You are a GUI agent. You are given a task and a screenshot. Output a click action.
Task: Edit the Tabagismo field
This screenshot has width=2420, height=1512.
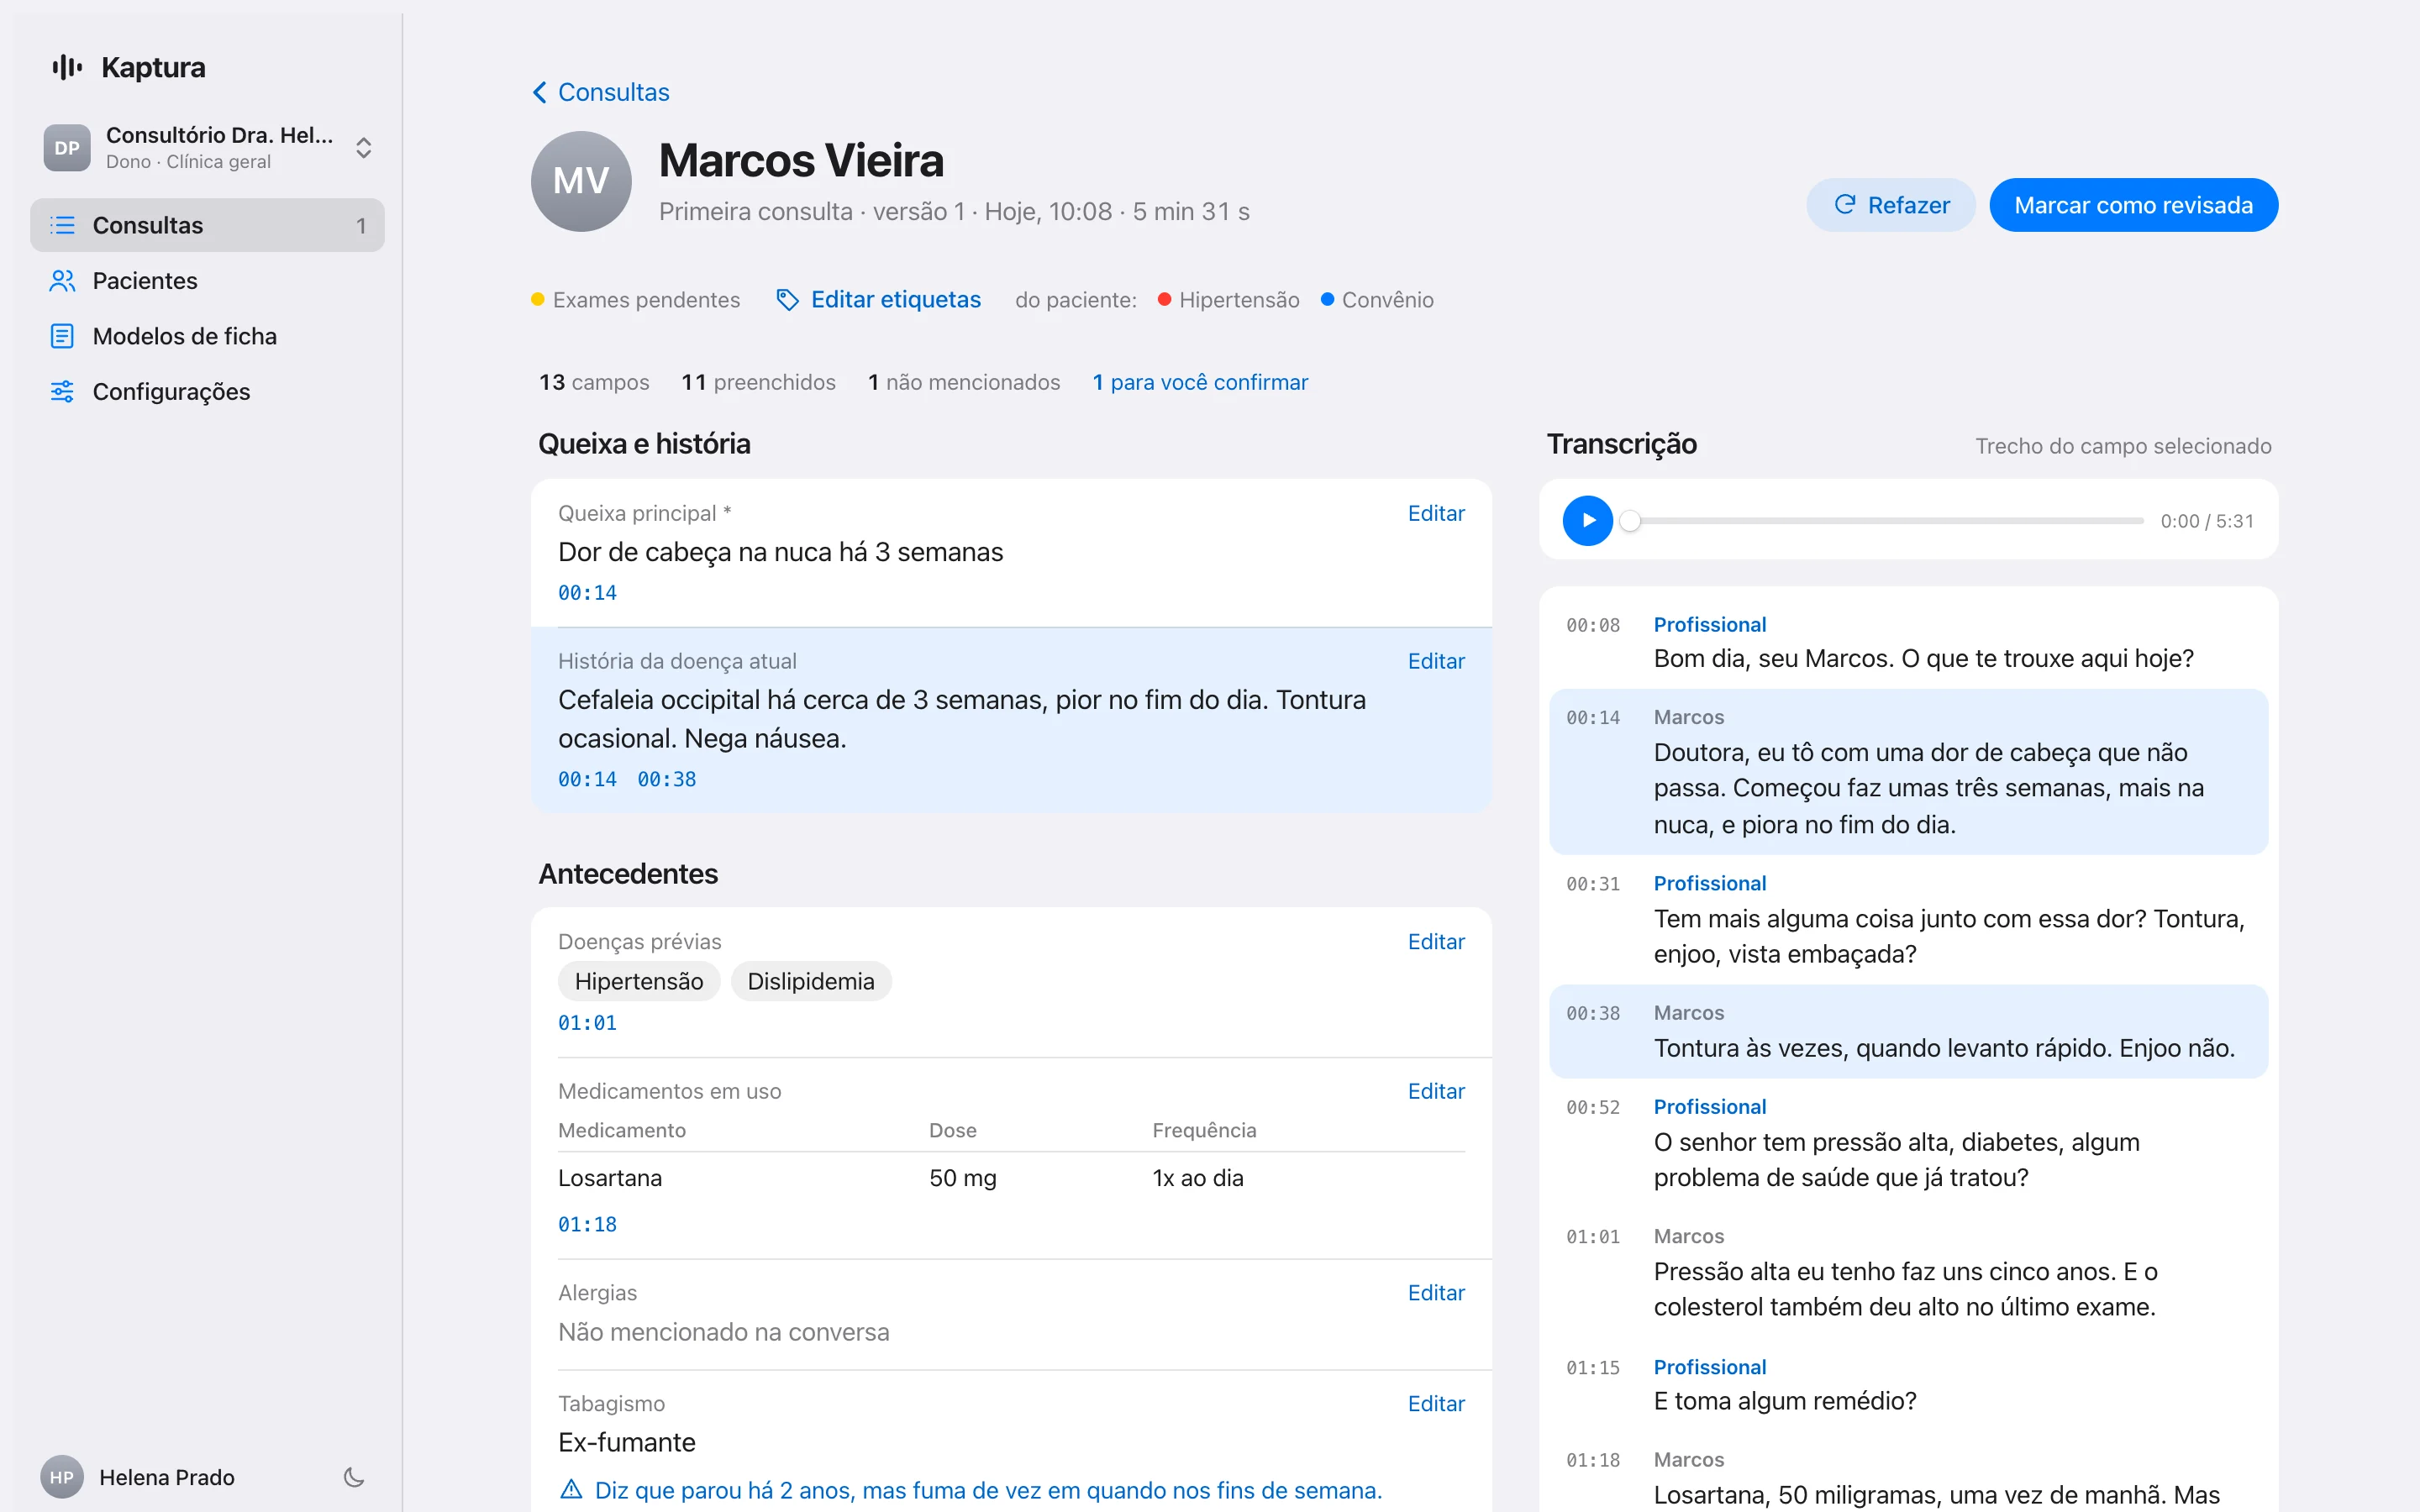[x=1436, y=1404]
